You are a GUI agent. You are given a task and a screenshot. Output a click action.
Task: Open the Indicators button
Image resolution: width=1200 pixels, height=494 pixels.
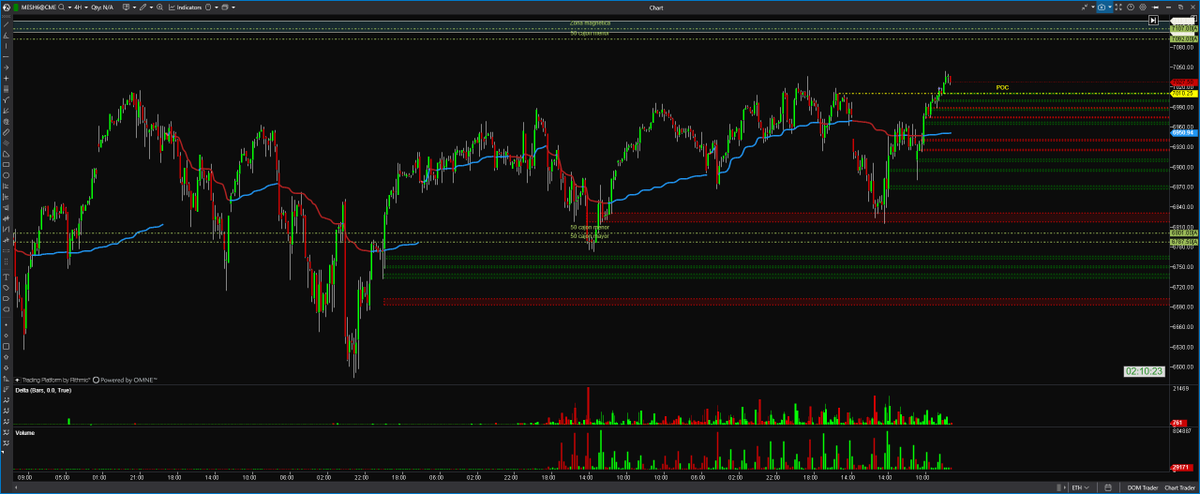click(185, 7)
